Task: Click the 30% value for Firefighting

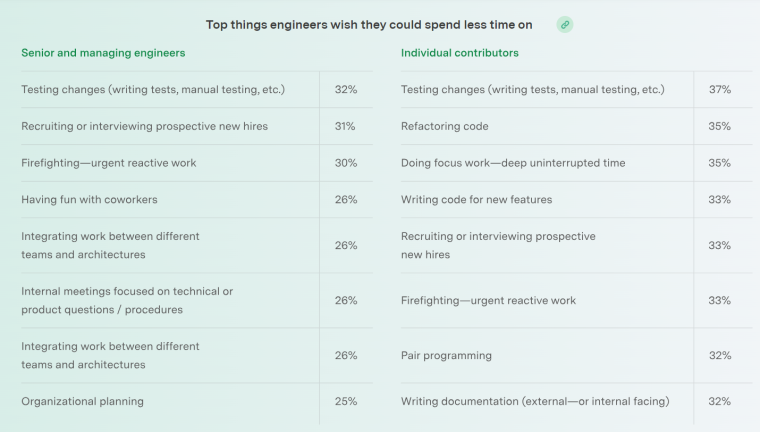Action: (x=346, y=163)
